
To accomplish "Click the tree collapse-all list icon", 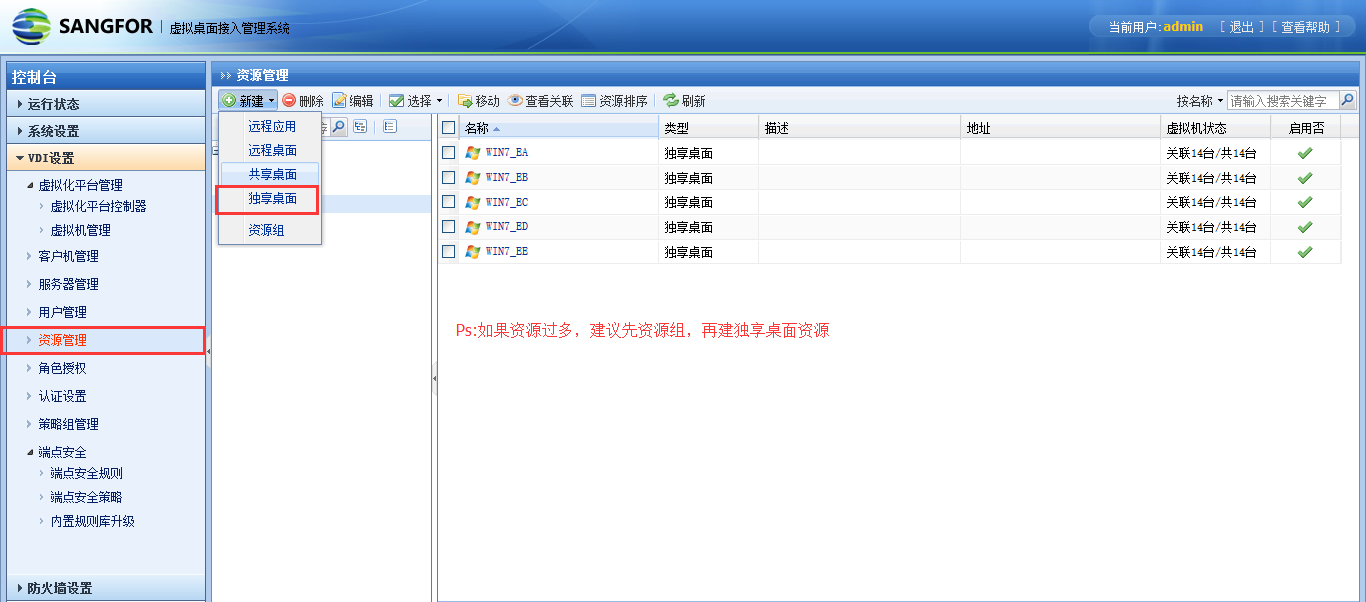I will click(x=390, y=126).
